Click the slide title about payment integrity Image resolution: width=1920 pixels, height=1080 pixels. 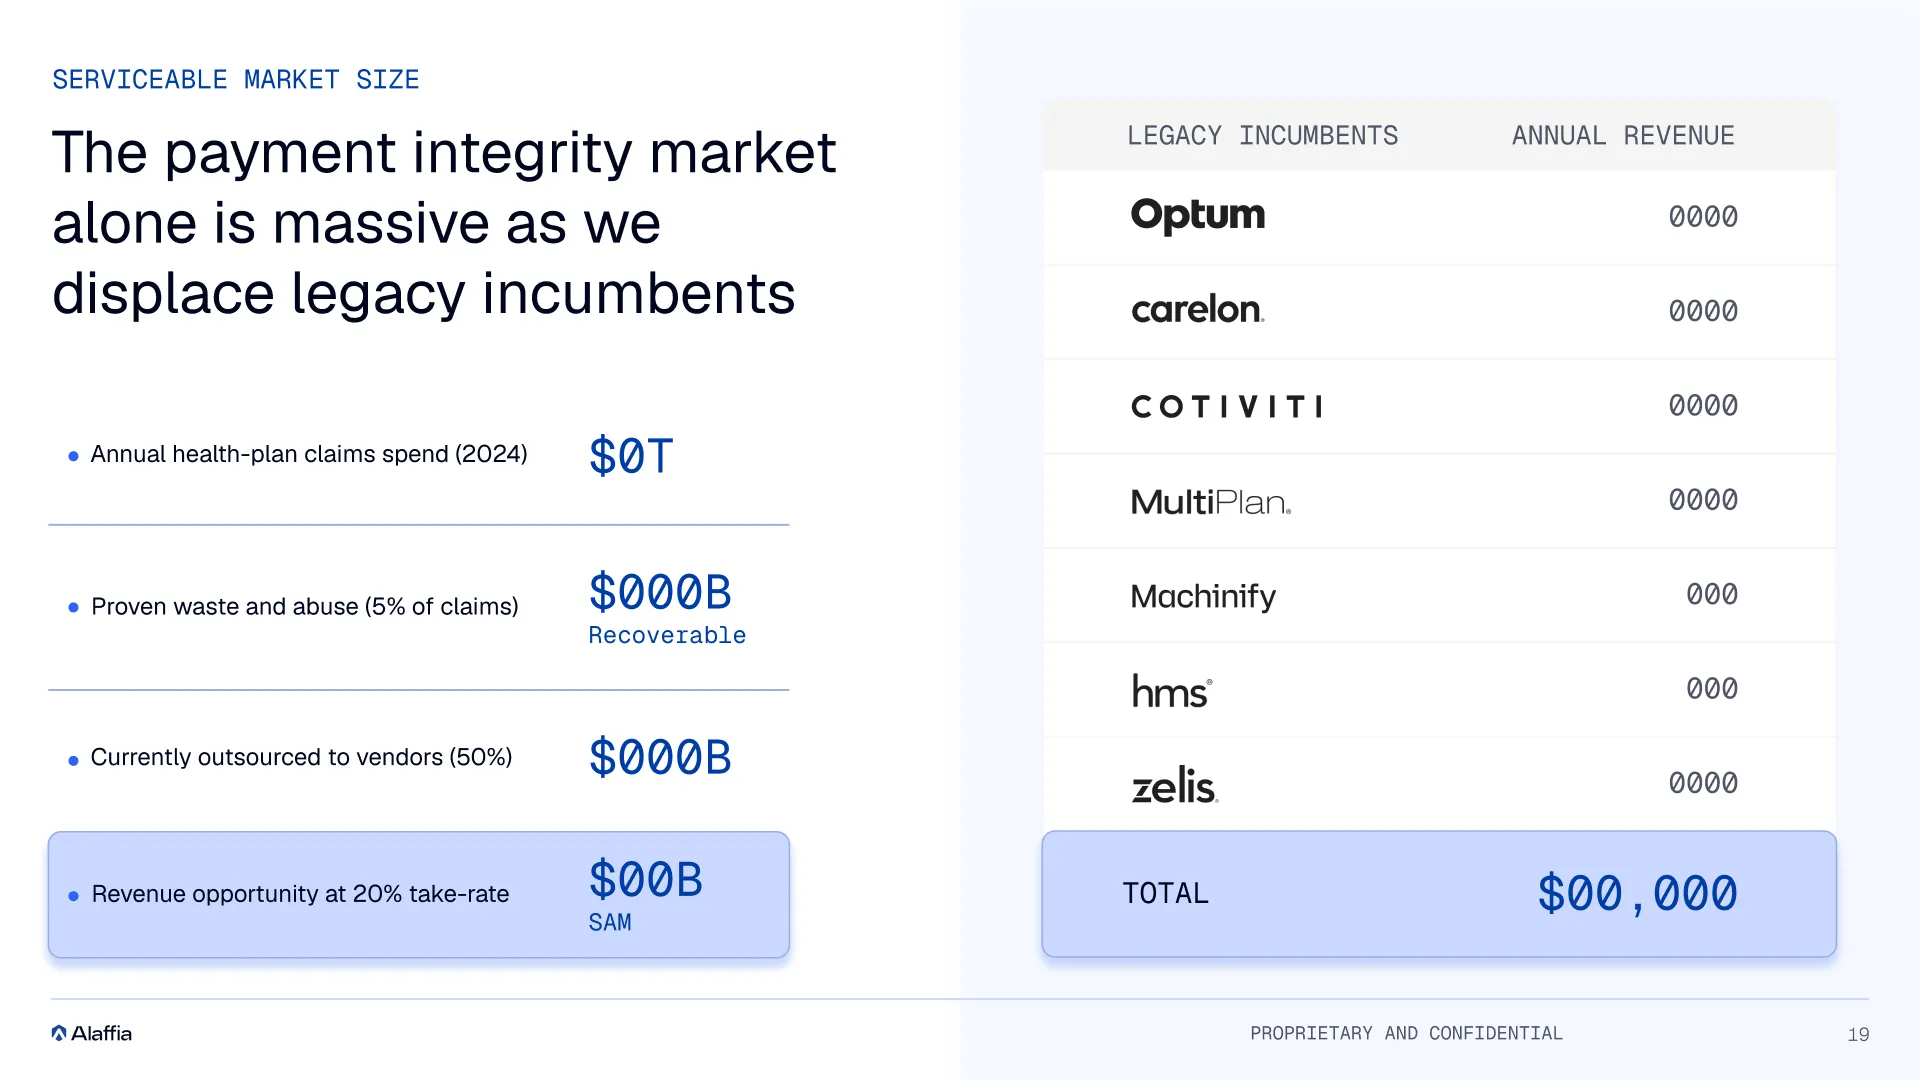pos(444,222)
